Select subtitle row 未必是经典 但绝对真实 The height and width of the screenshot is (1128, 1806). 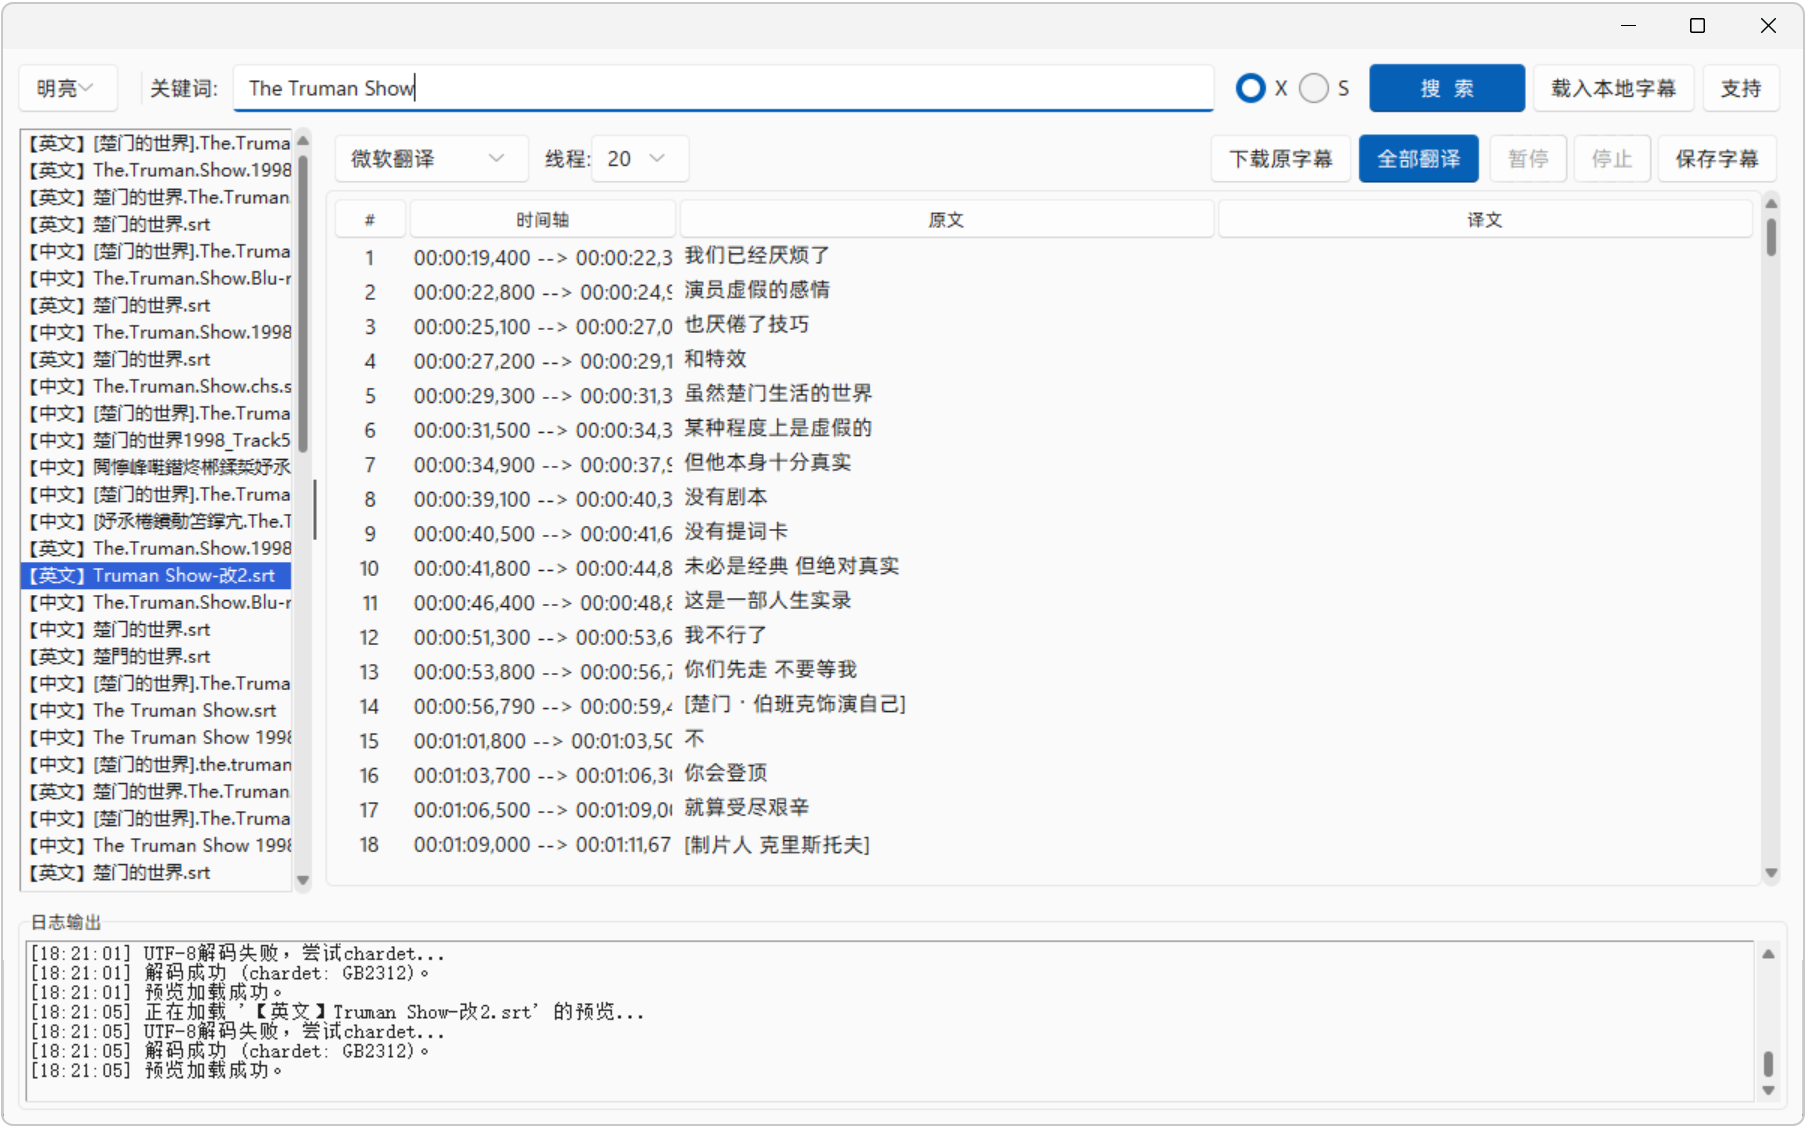point(1044,567)
